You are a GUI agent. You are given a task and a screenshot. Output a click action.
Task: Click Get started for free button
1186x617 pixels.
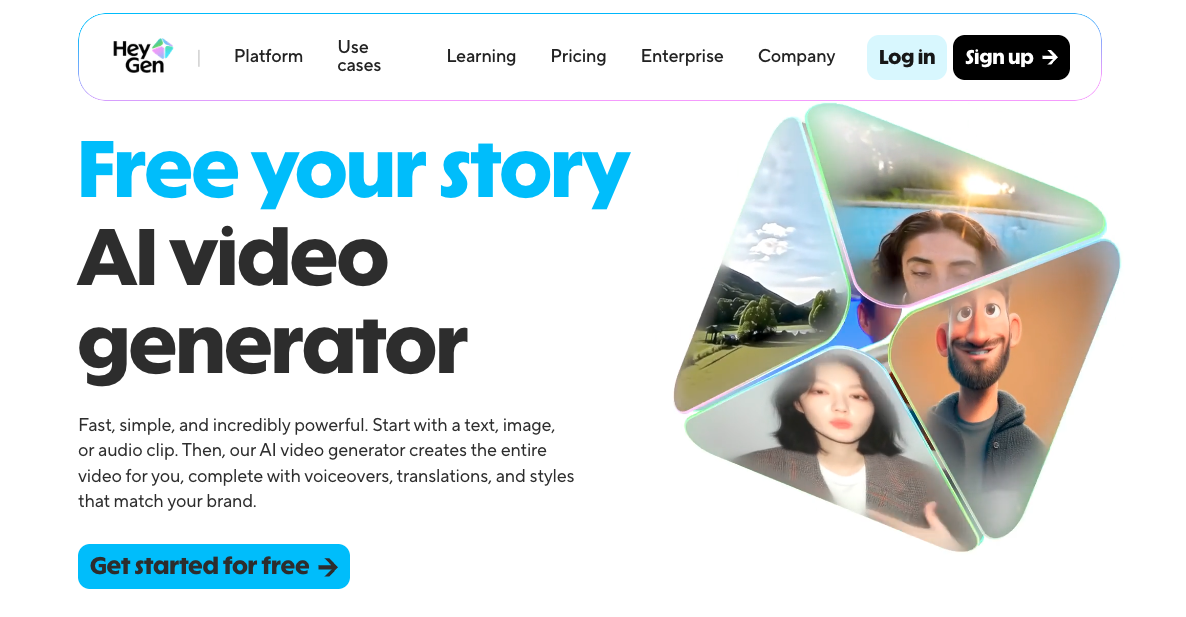point(214,566)
